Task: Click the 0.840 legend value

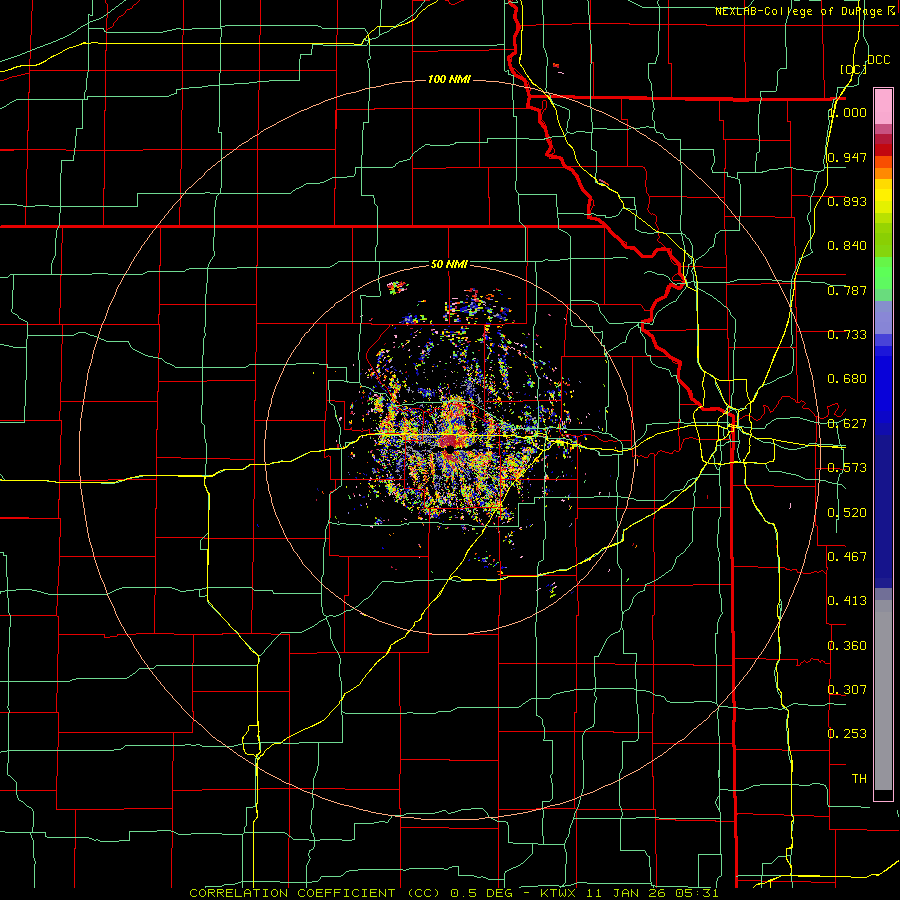Action: [x=847, y=246]
